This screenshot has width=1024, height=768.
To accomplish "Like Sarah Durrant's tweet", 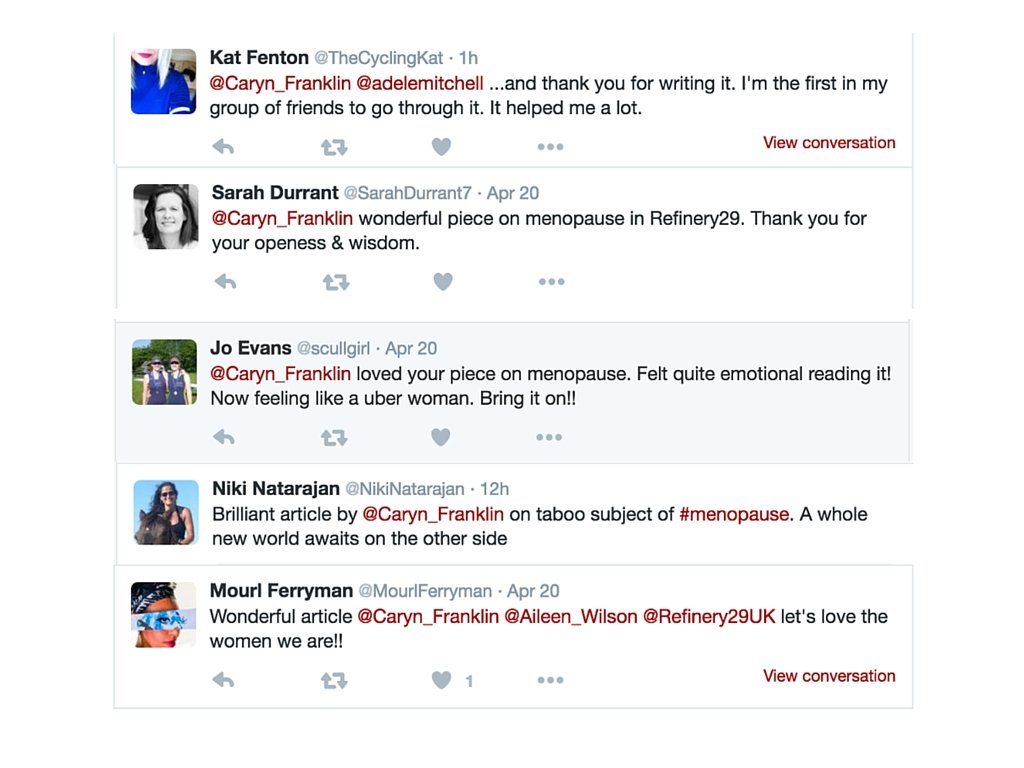I will [x=443, y=282].
